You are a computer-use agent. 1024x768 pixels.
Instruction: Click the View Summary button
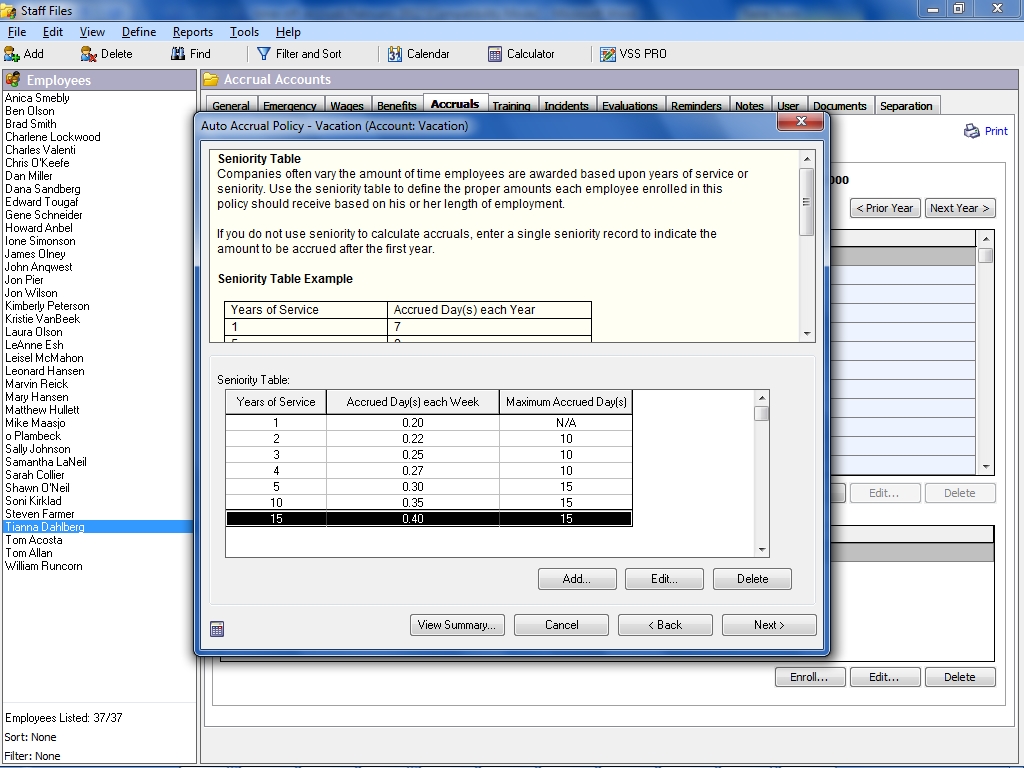click(x=457, y=624)
